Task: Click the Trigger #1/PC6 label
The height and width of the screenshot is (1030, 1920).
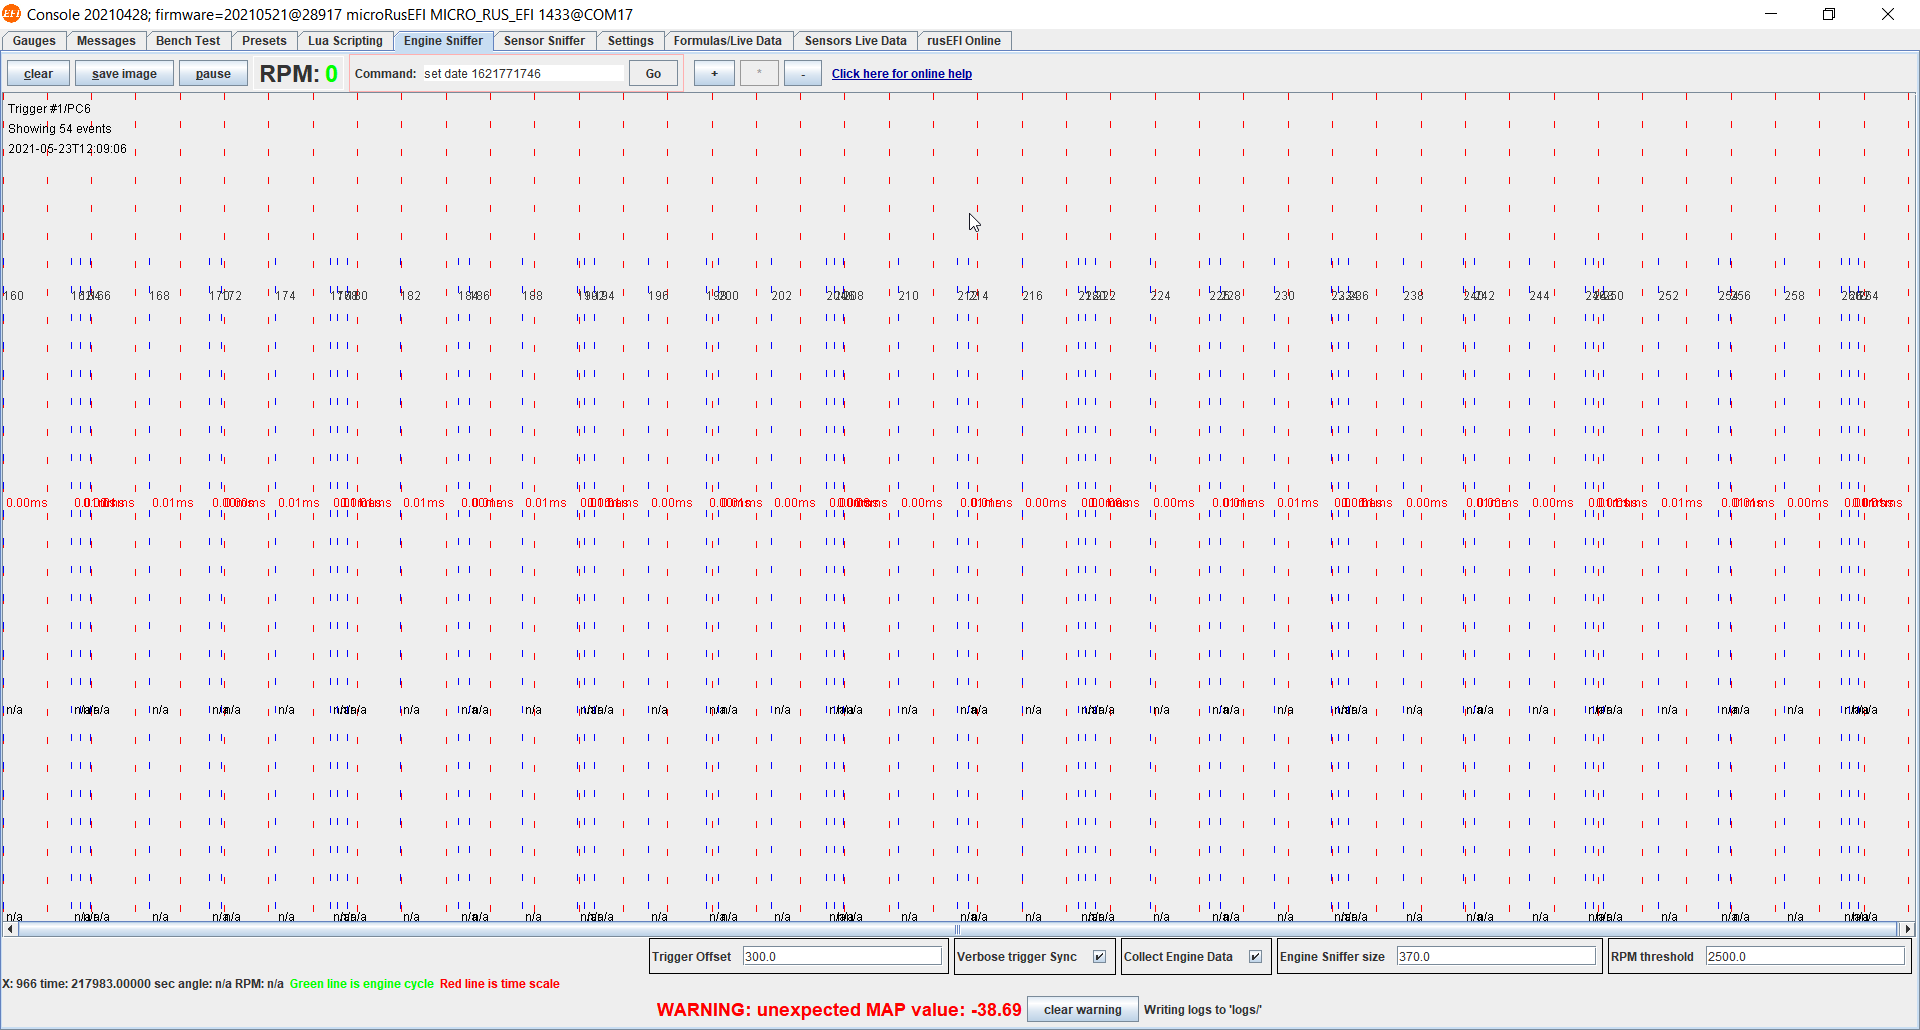Action: tap(49, 109)
